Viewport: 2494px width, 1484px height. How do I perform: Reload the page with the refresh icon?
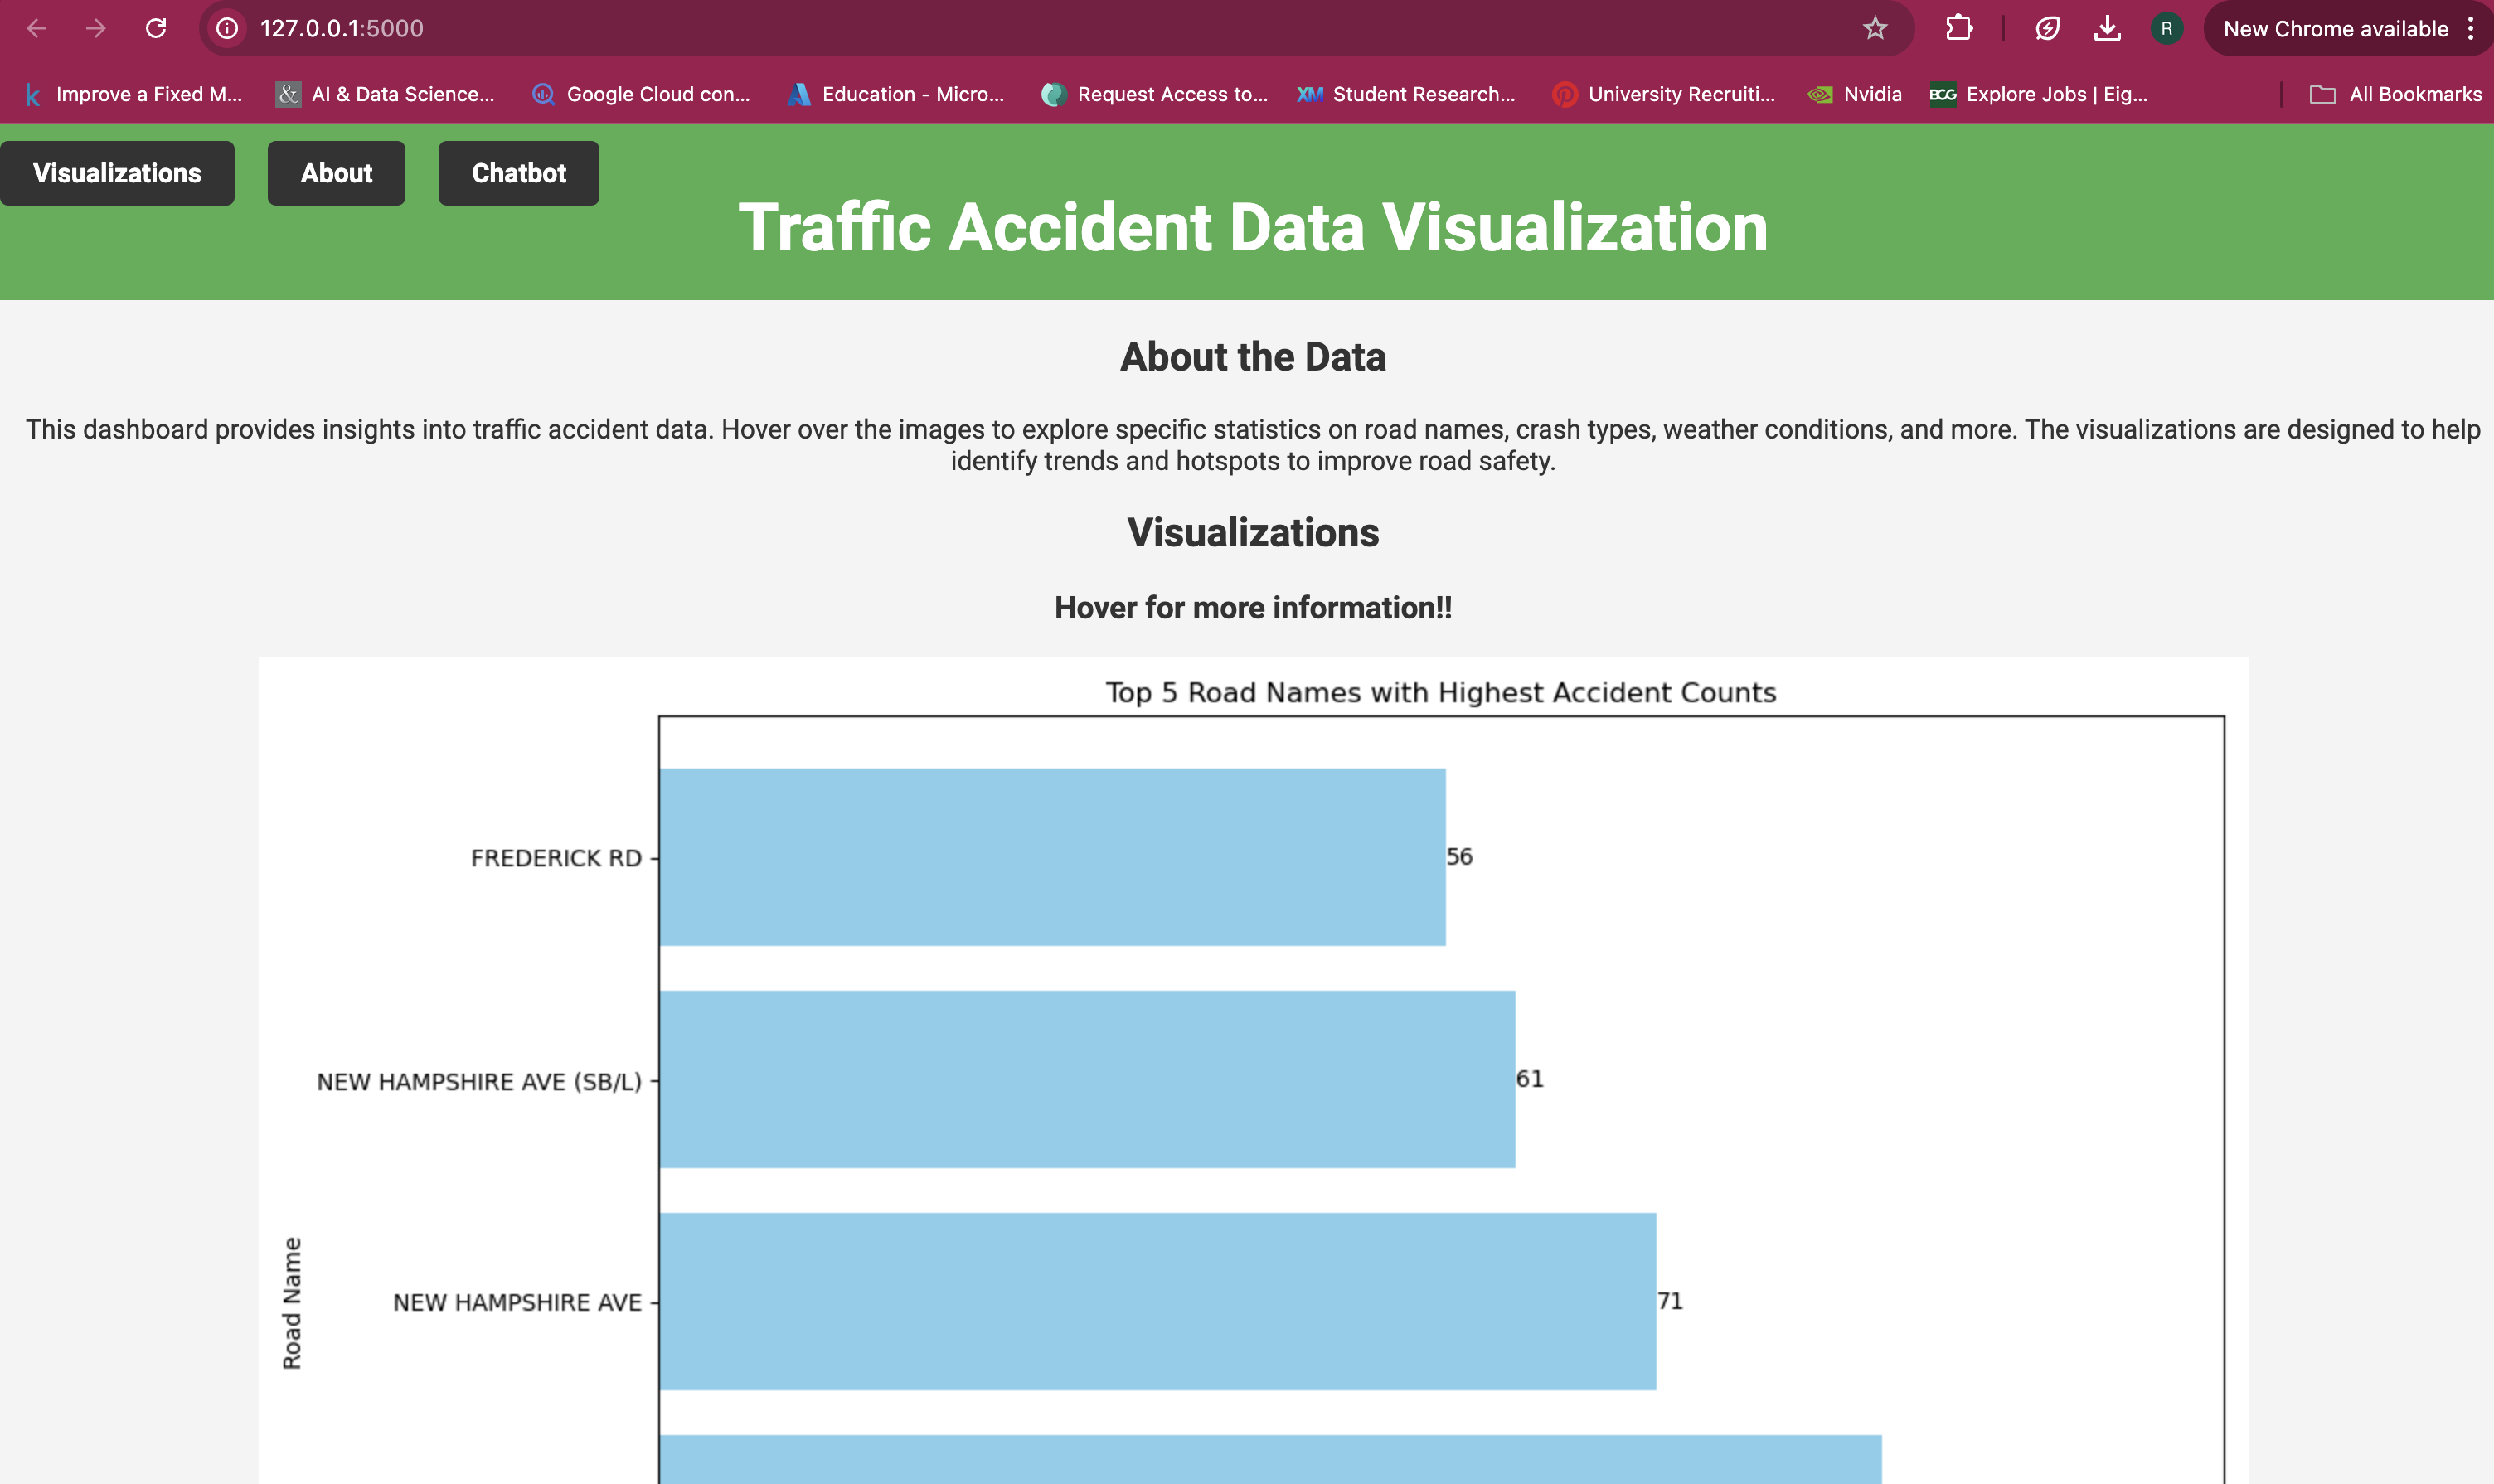point(156,28)
